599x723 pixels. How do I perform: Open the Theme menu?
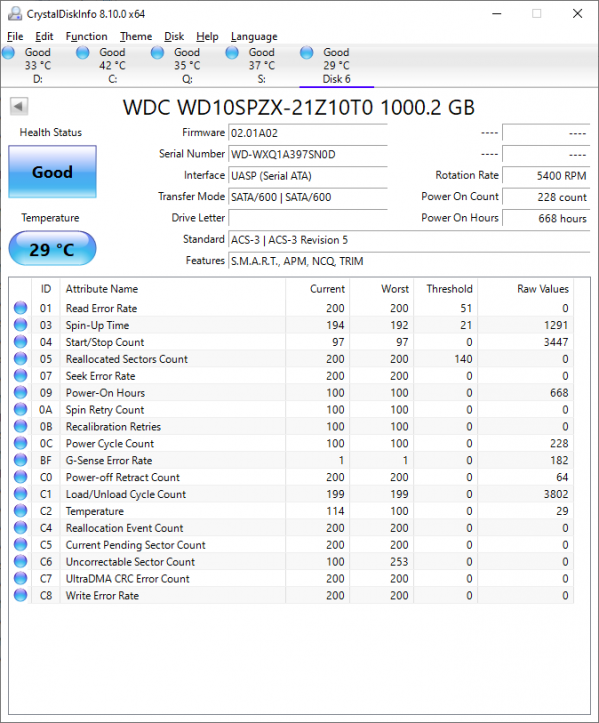pos(136,36)
